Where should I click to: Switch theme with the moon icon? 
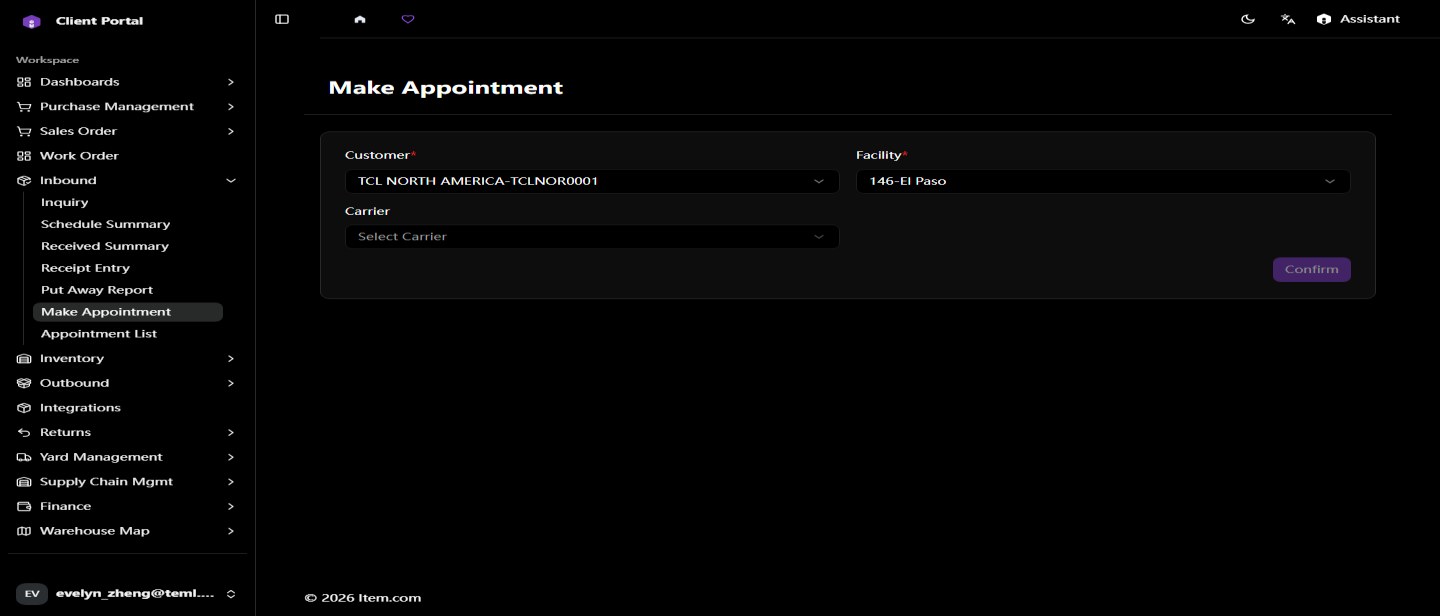coord(1248,19)
